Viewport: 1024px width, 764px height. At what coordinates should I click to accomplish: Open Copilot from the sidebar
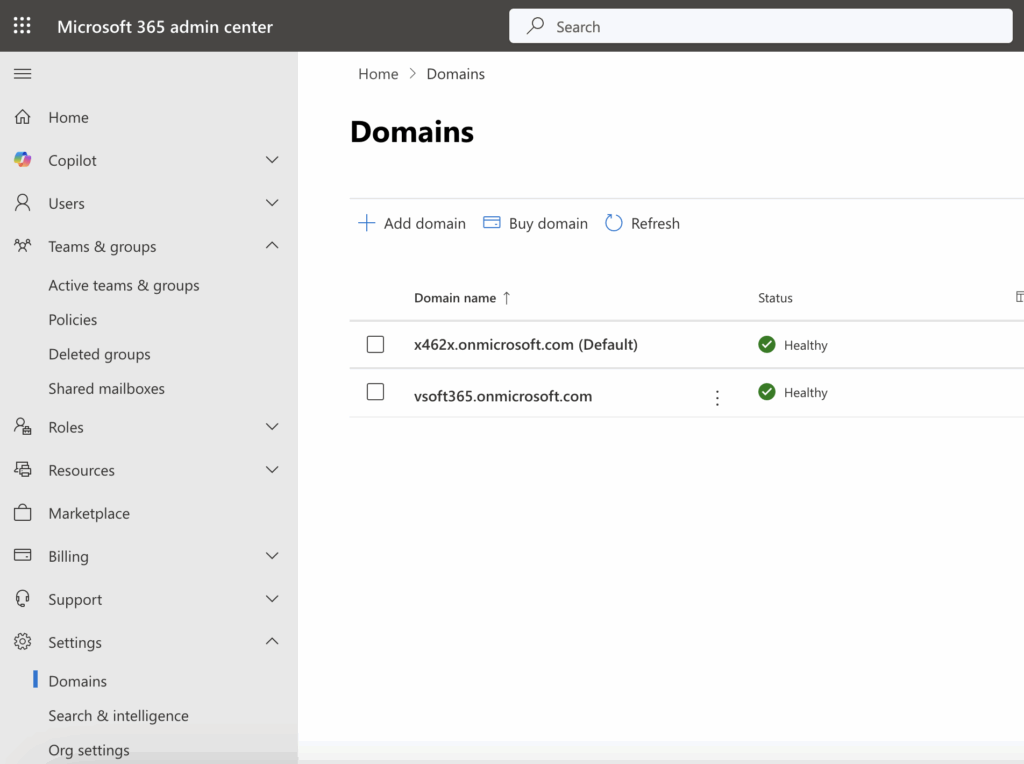21,160
